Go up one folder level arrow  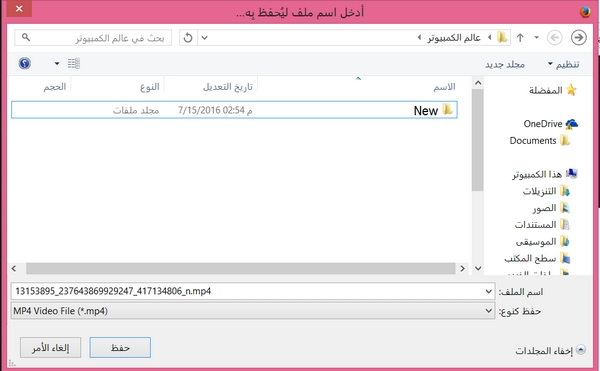520,37
